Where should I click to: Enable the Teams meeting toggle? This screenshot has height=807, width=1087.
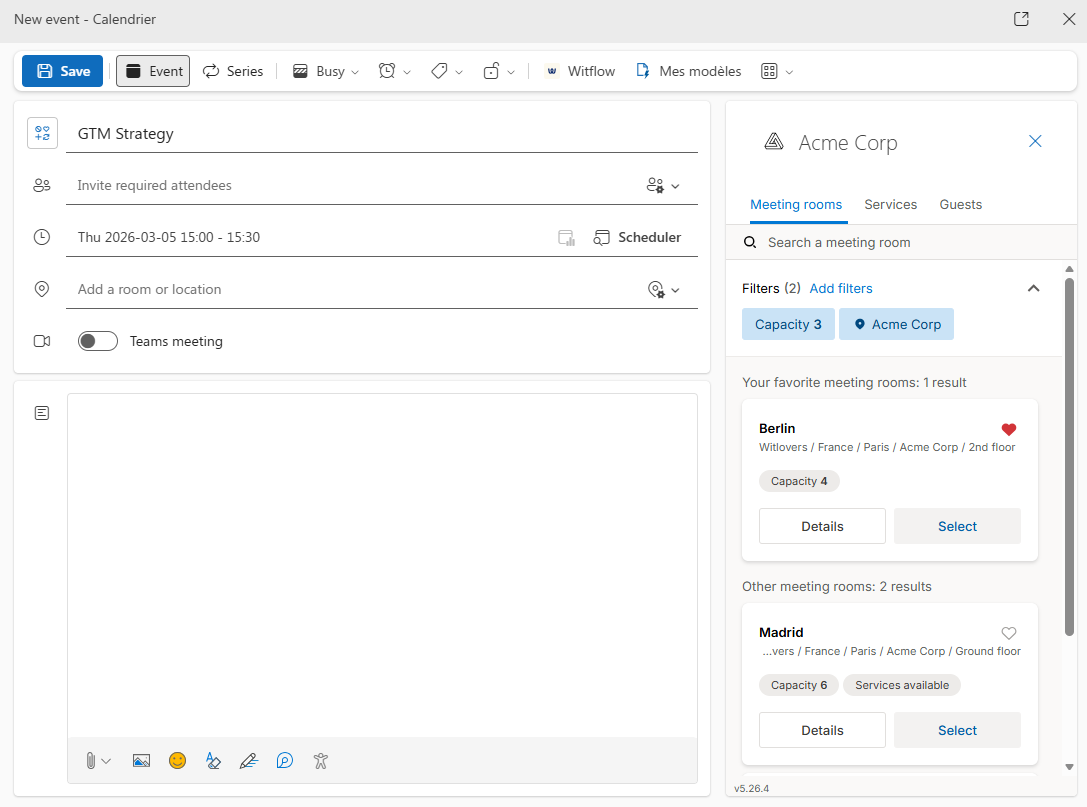click(x=97, y=341)
